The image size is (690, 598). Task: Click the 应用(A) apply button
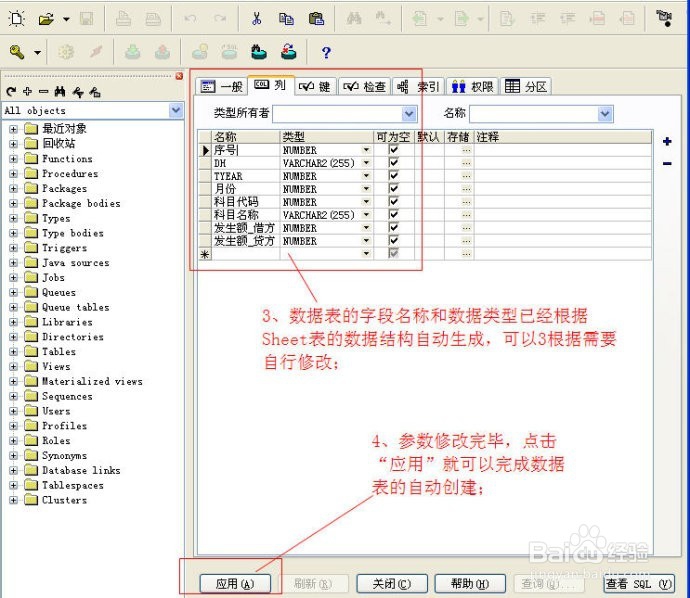[235, 584]
